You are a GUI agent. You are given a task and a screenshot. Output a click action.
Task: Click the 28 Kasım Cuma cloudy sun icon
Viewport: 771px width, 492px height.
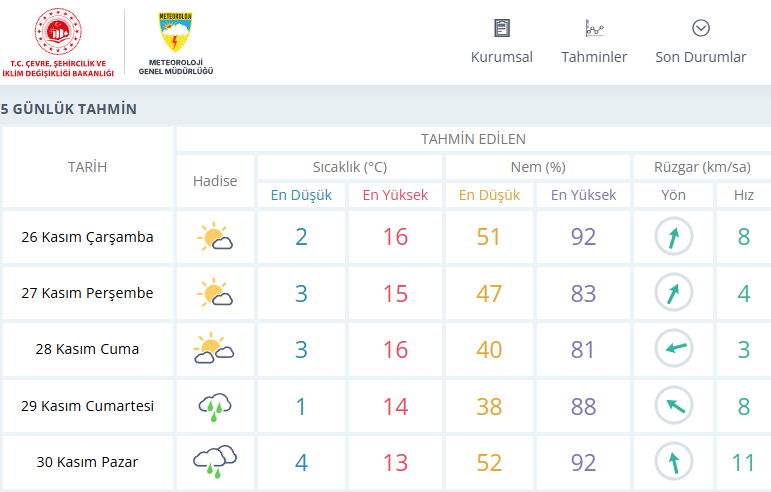tap(214, 350)
